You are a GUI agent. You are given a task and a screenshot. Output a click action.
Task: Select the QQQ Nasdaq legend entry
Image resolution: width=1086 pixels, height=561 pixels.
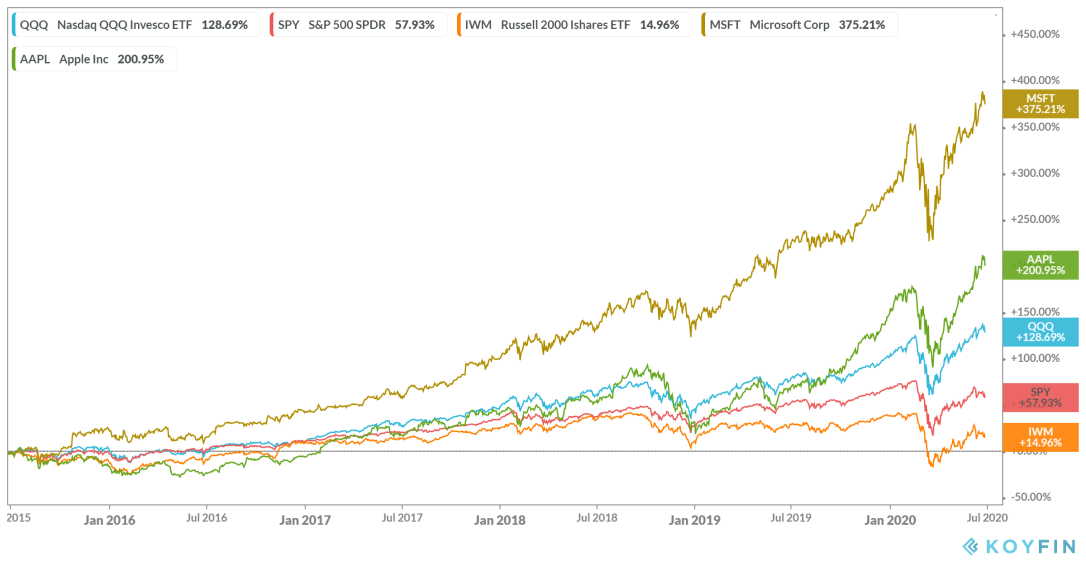click(134, 24)
